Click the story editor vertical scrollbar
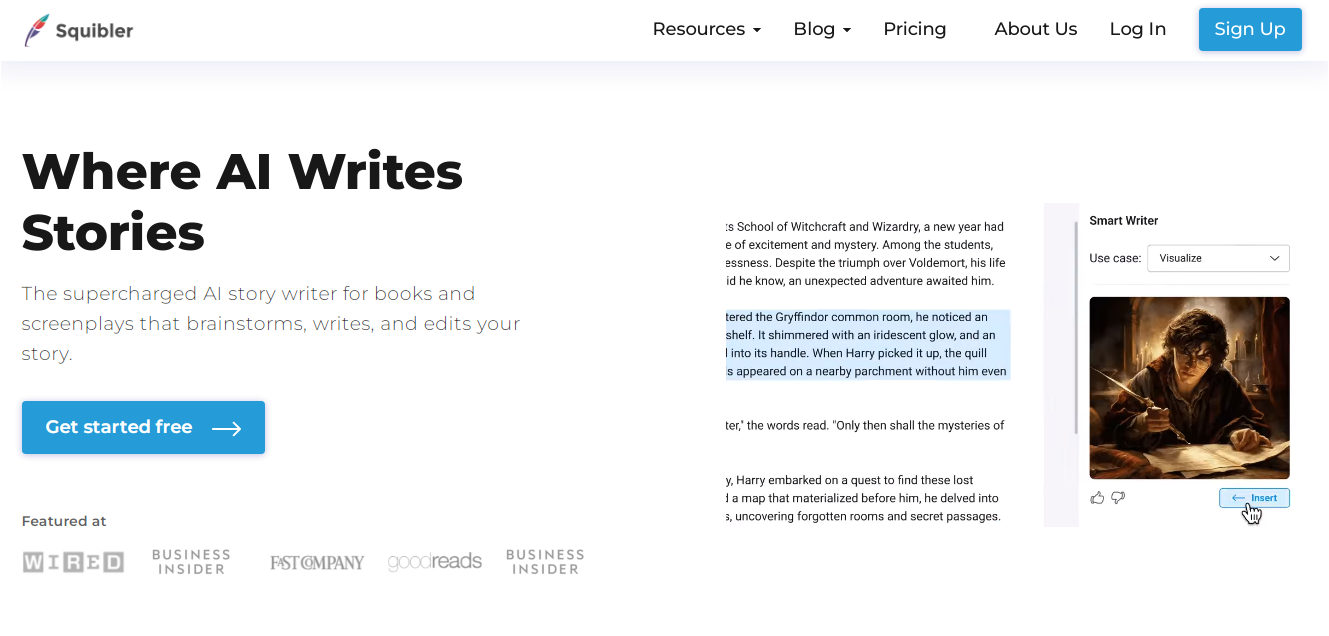The height and width of the screenshot is (636, 1329). [1076, 330]
